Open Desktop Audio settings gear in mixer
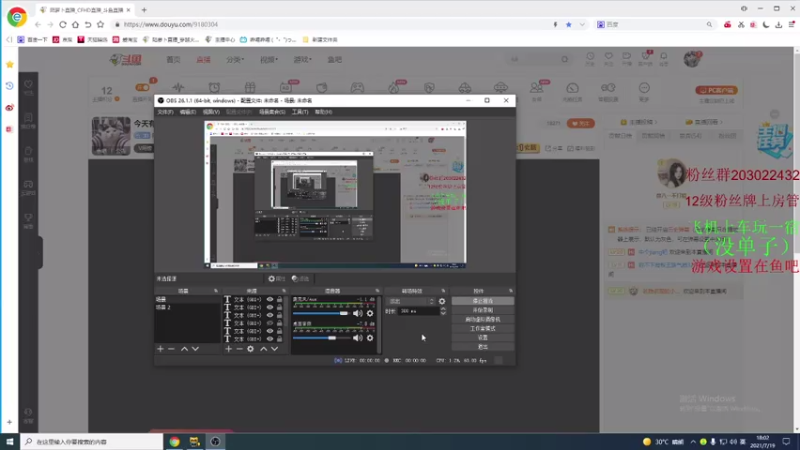This screenshot has height=450, width=800. pyautogui.click(x=370, y=338)
